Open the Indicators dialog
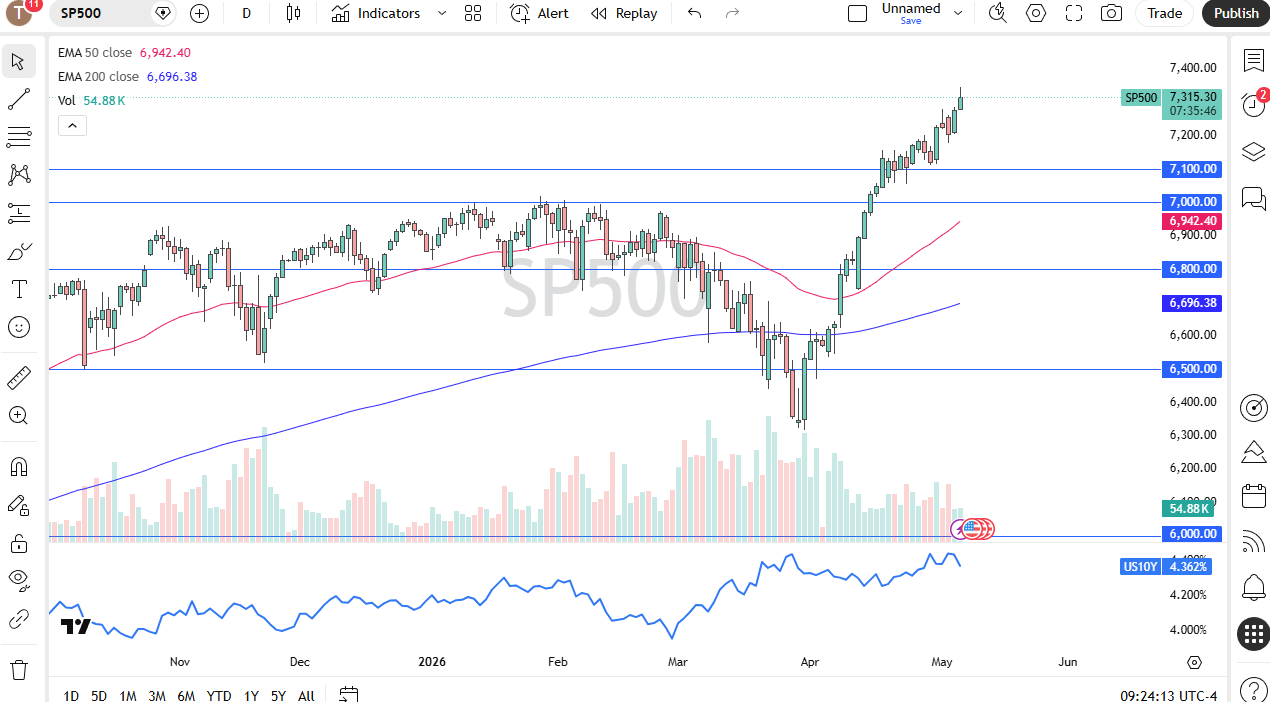The image size is (1270, 702). [376, 13]
